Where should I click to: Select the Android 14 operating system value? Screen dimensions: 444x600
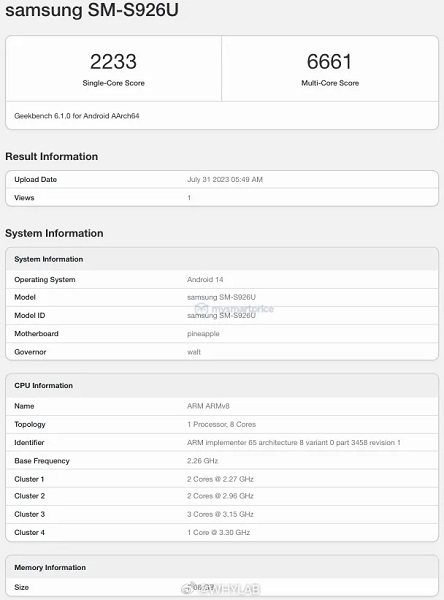pos(205,279)
